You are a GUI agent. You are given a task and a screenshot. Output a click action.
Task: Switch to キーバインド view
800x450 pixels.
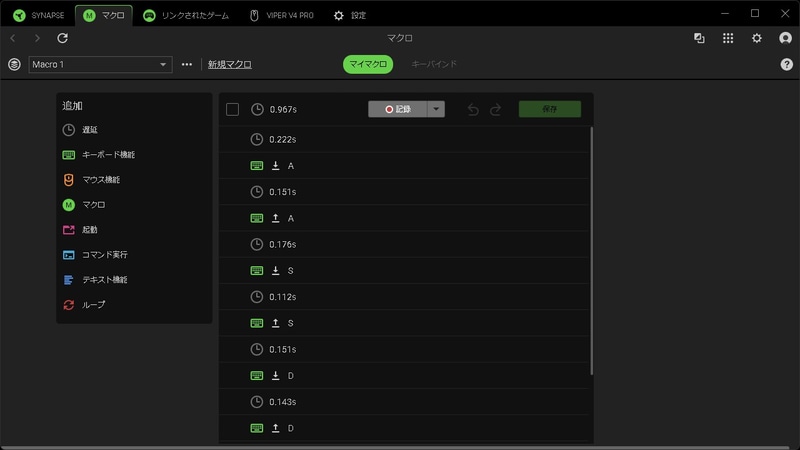(434, 64)
